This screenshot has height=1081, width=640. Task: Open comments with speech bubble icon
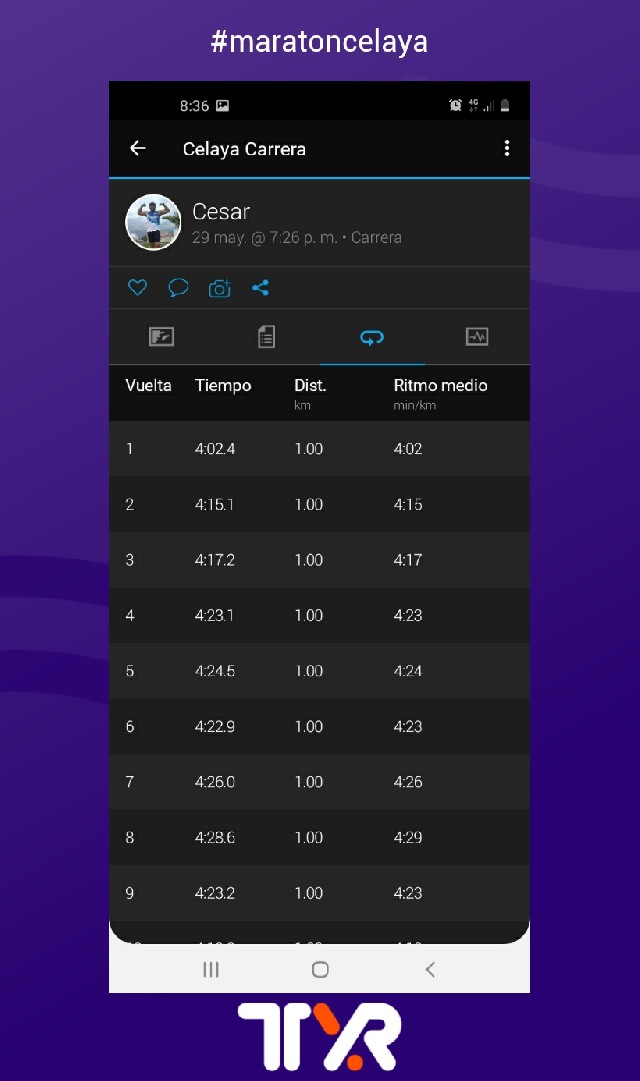pyautogui.click(x=178, y=288)
